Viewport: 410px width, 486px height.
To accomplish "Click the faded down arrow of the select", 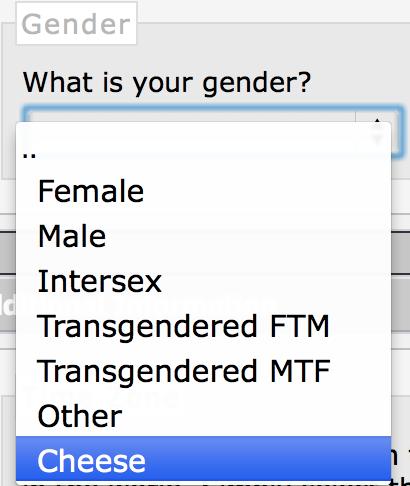I will [377, 139].
